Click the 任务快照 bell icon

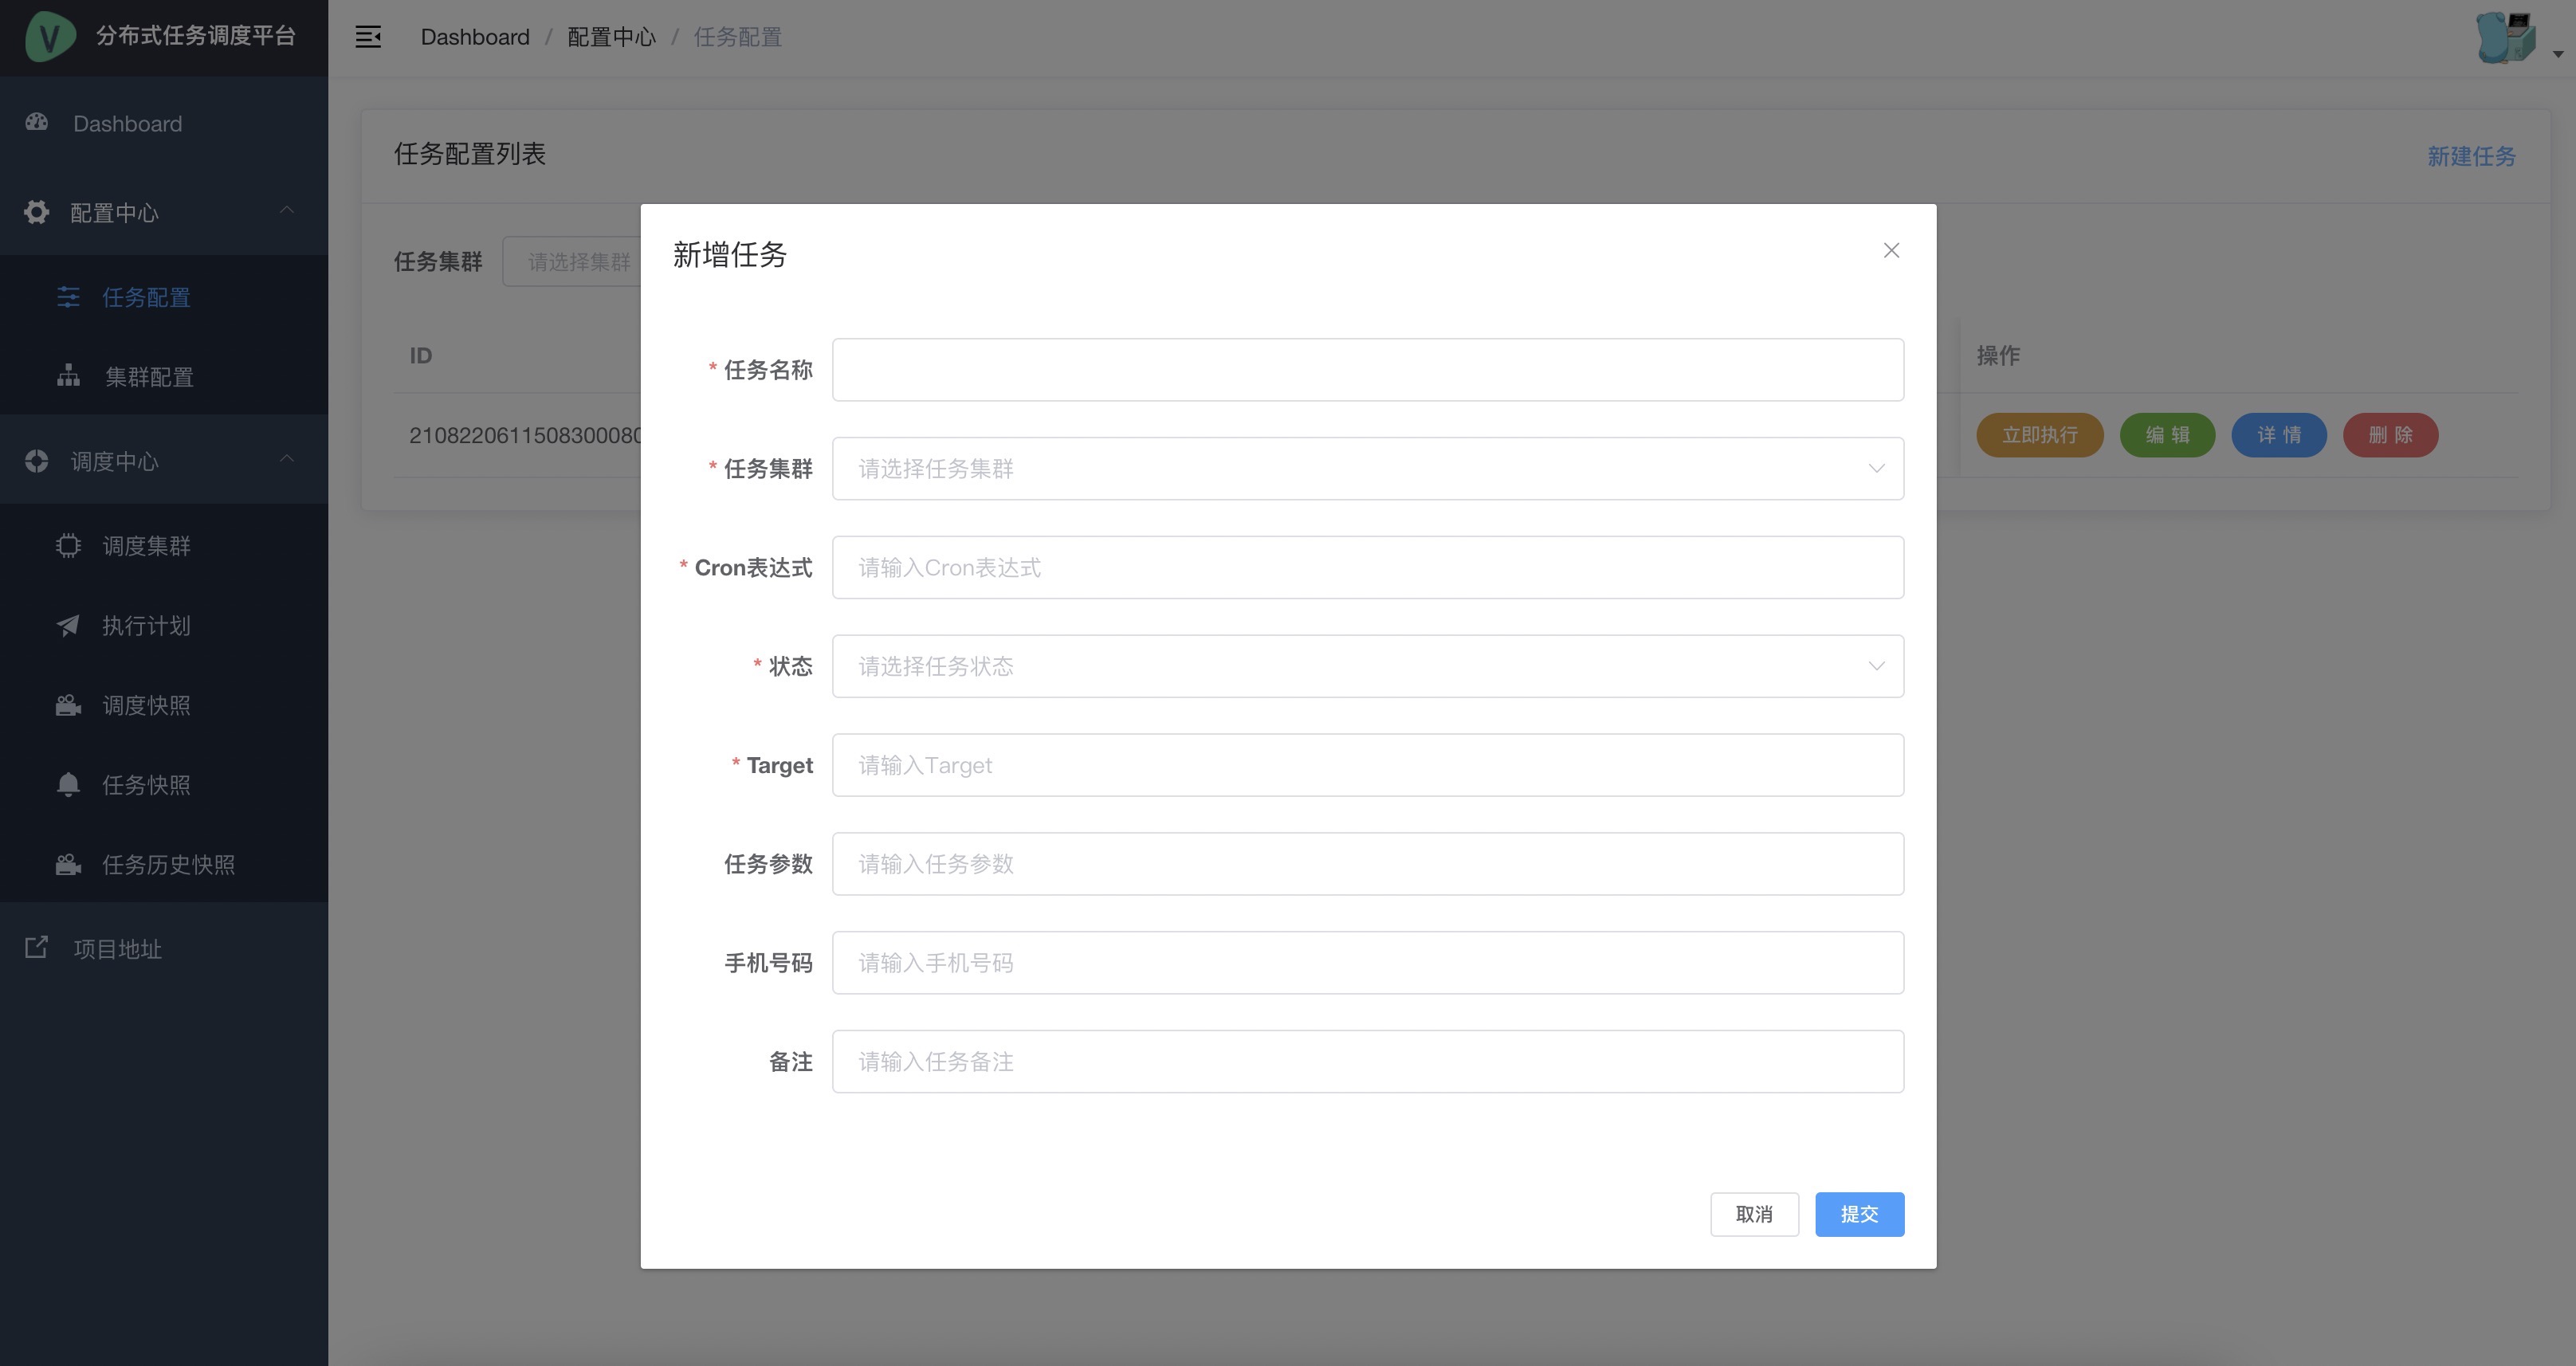pos(68,784)
